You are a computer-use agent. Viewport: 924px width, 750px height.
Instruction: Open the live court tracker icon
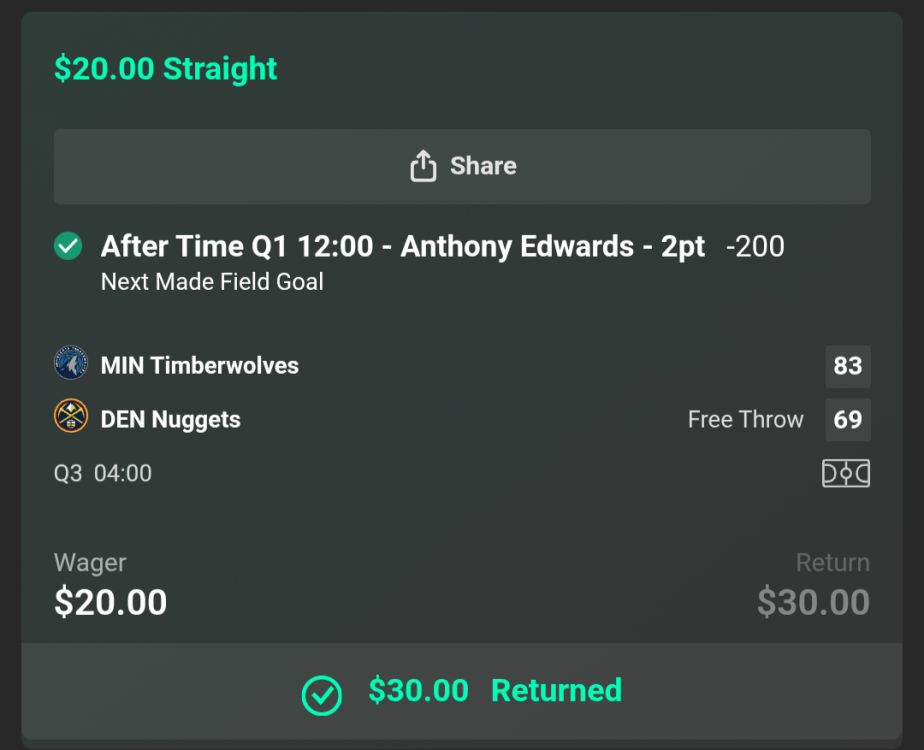[x=845, y=473]
